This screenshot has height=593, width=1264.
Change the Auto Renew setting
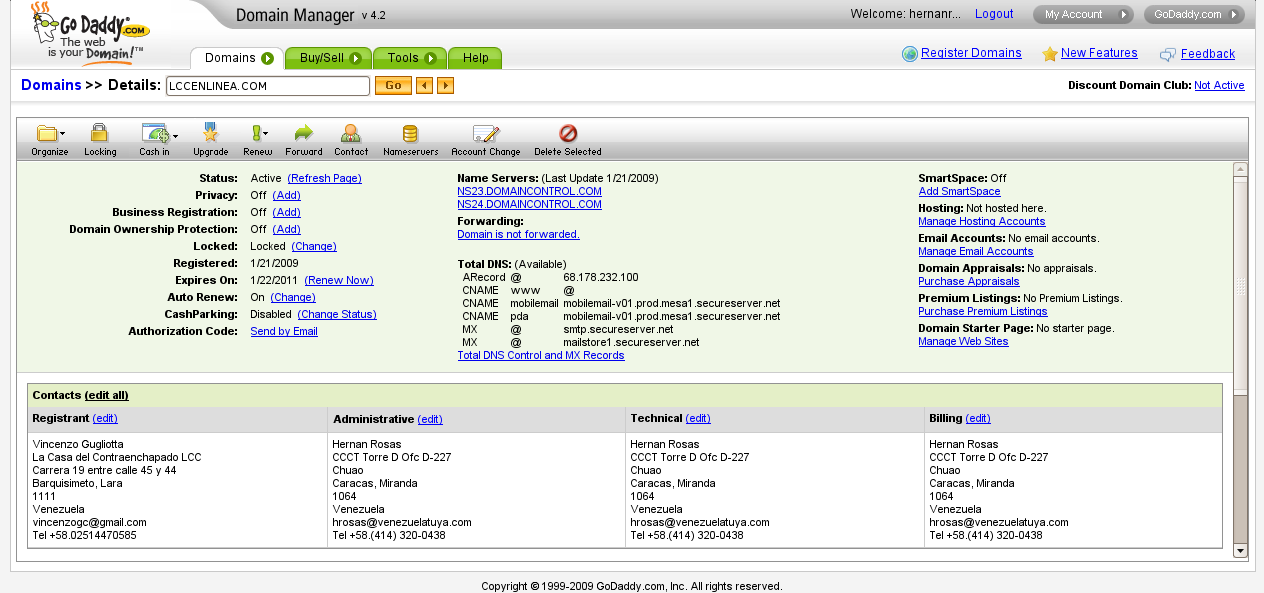(292, 297)
